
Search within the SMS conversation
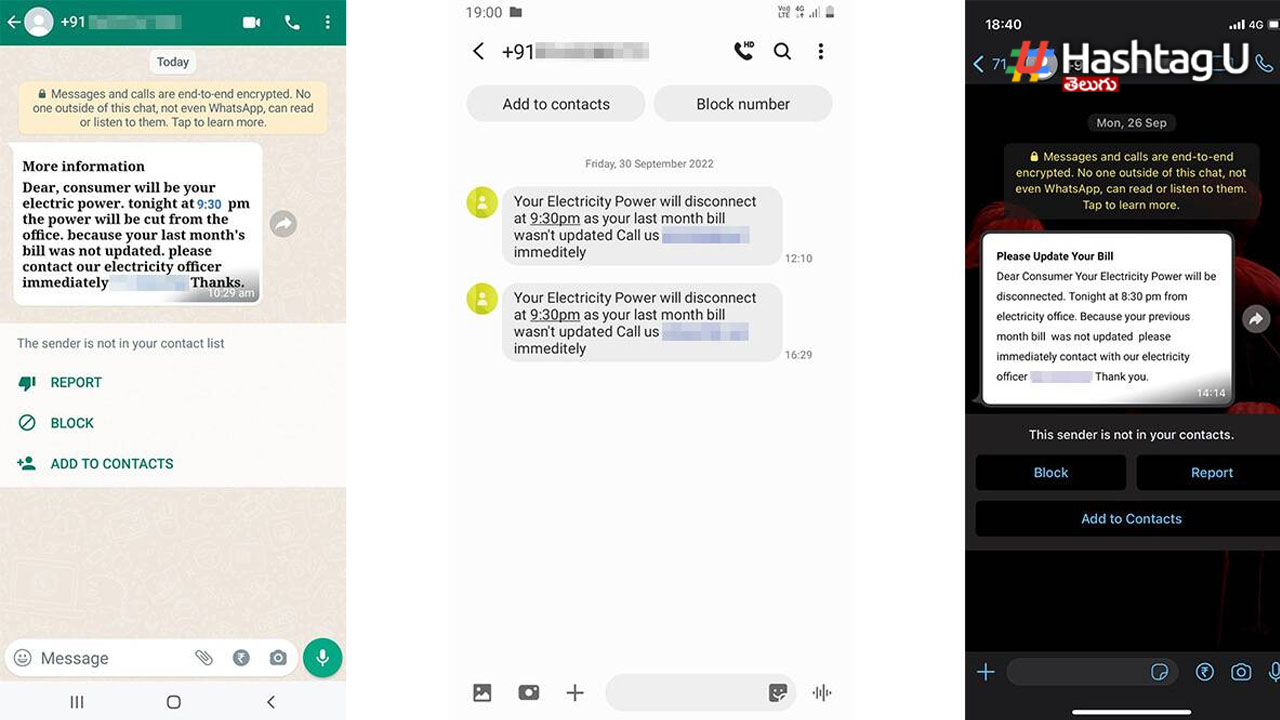pyautogui.click(x=782, y=51)
